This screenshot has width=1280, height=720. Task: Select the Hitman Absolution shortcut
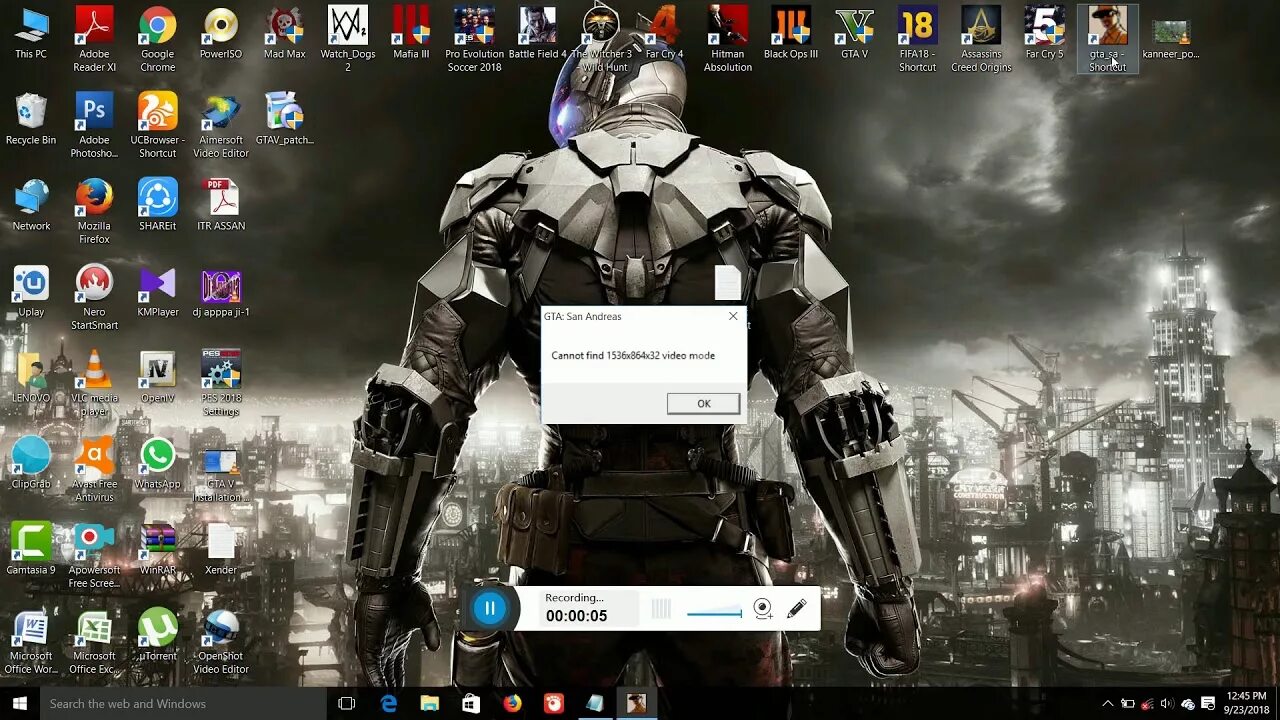click(x=728, y=39)
